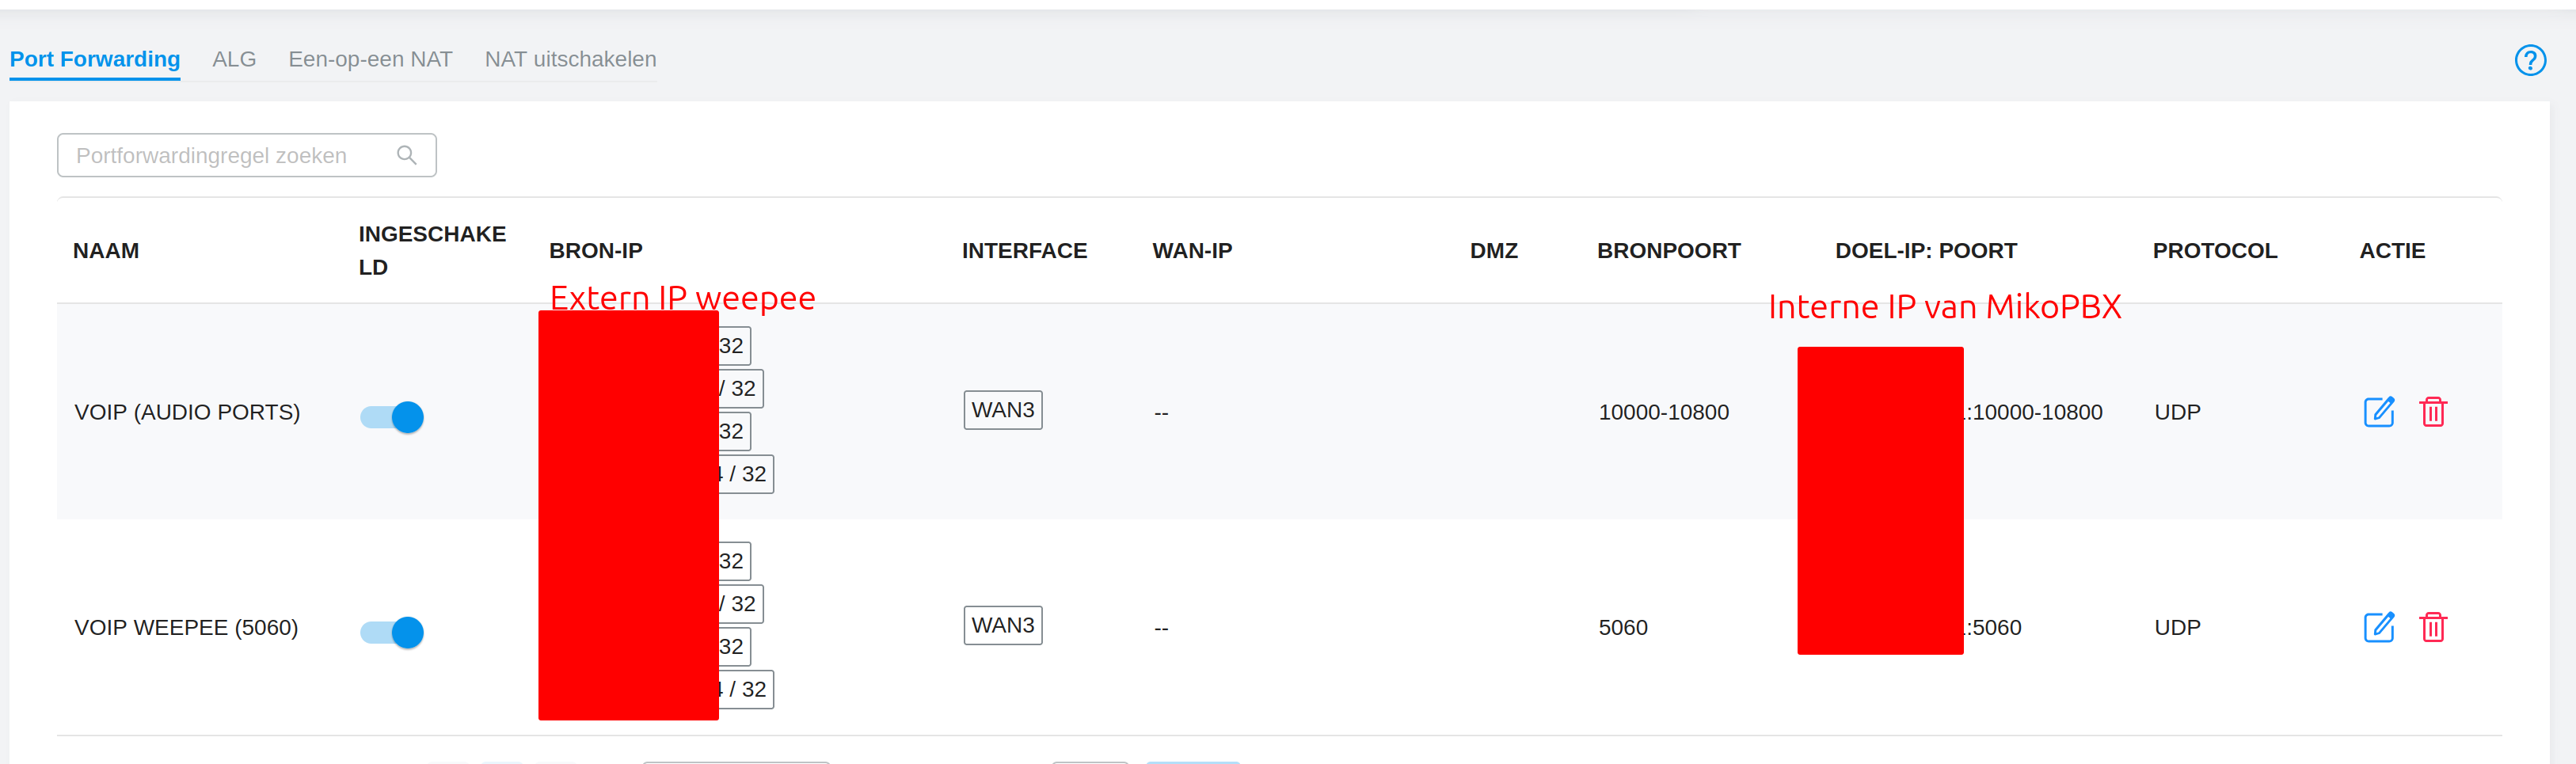This screenshot has height=764, width=2576.
Task: Click the WAN3 interface tag for VOIP WEEPEE
Action: click(x=1002, y=625)
